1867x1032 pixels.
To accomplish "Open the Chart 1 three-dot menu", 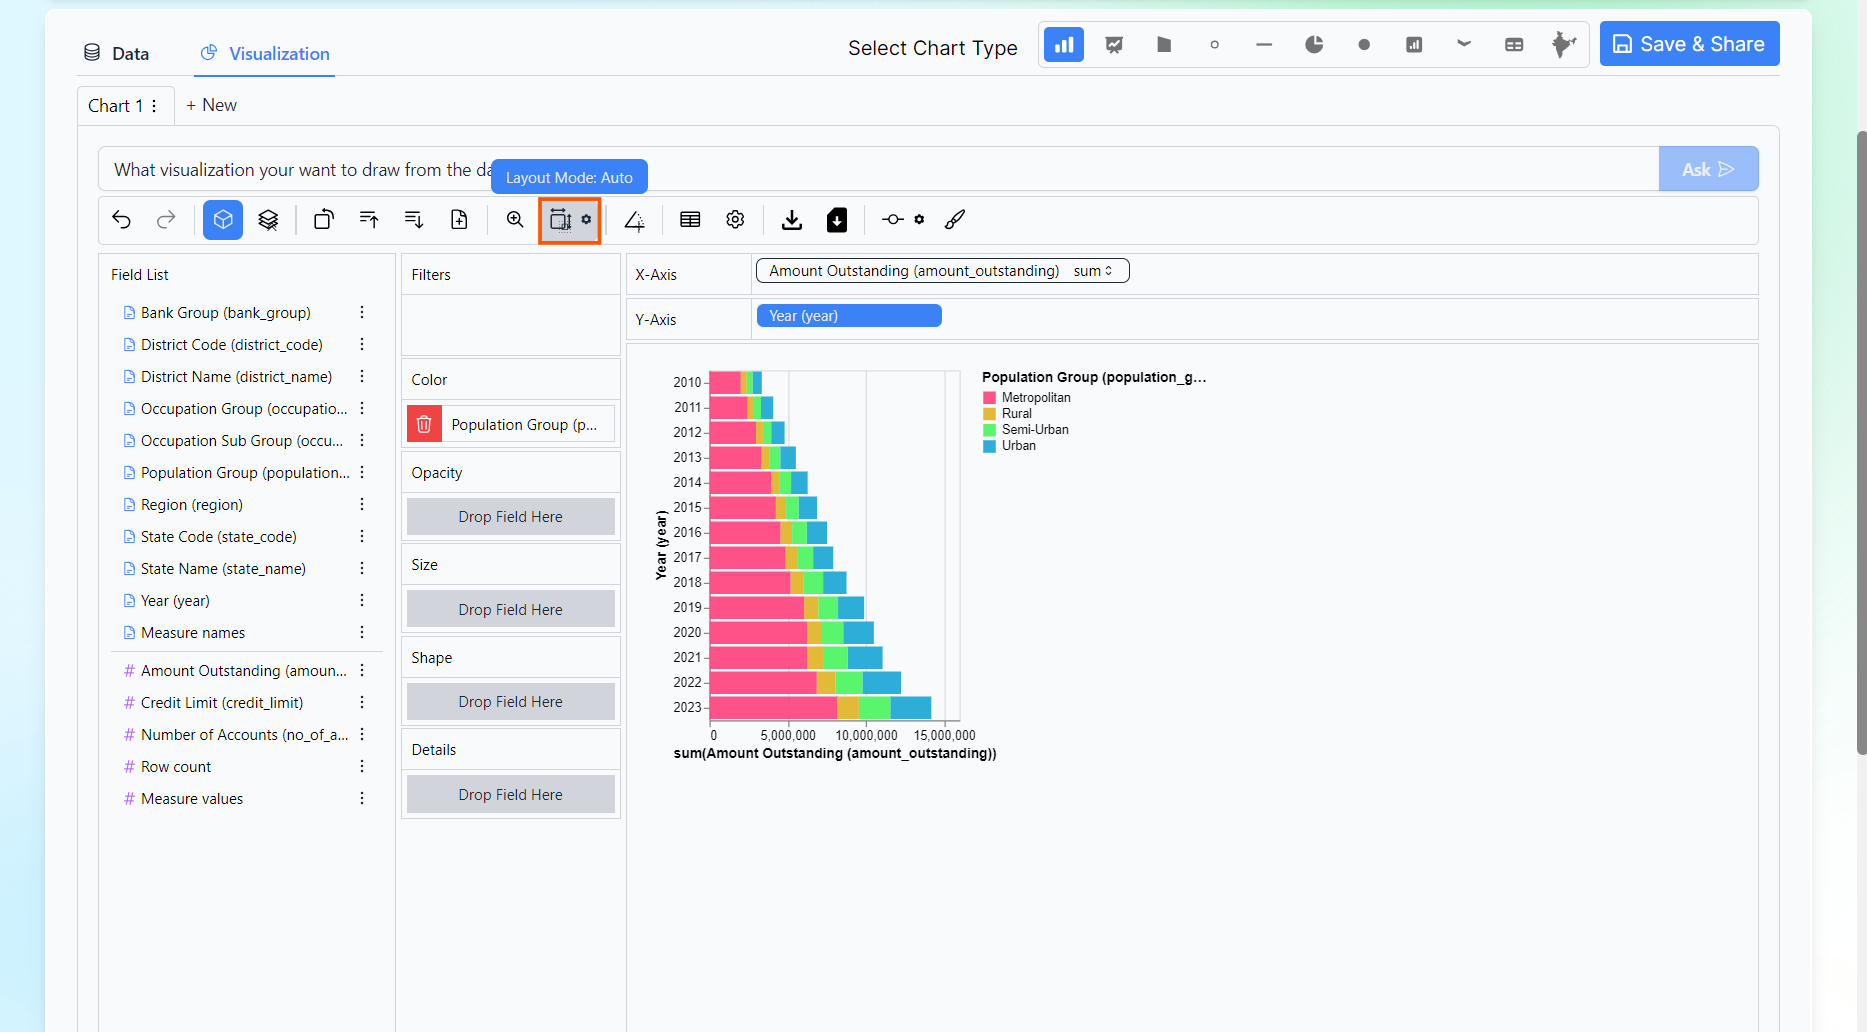I will coord(154,106).
